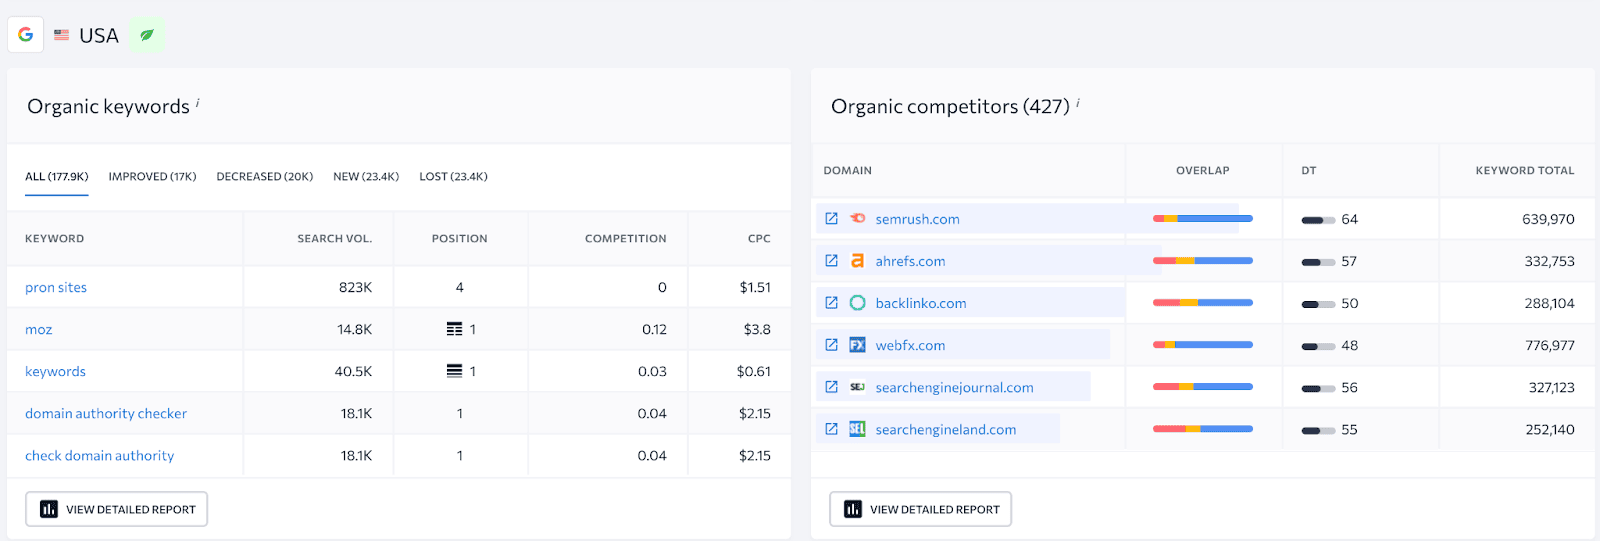This screenshot has width=1600, height=541.
Task: Open the 'pron sites' keyword link
Action: click(x=56, y=287)
